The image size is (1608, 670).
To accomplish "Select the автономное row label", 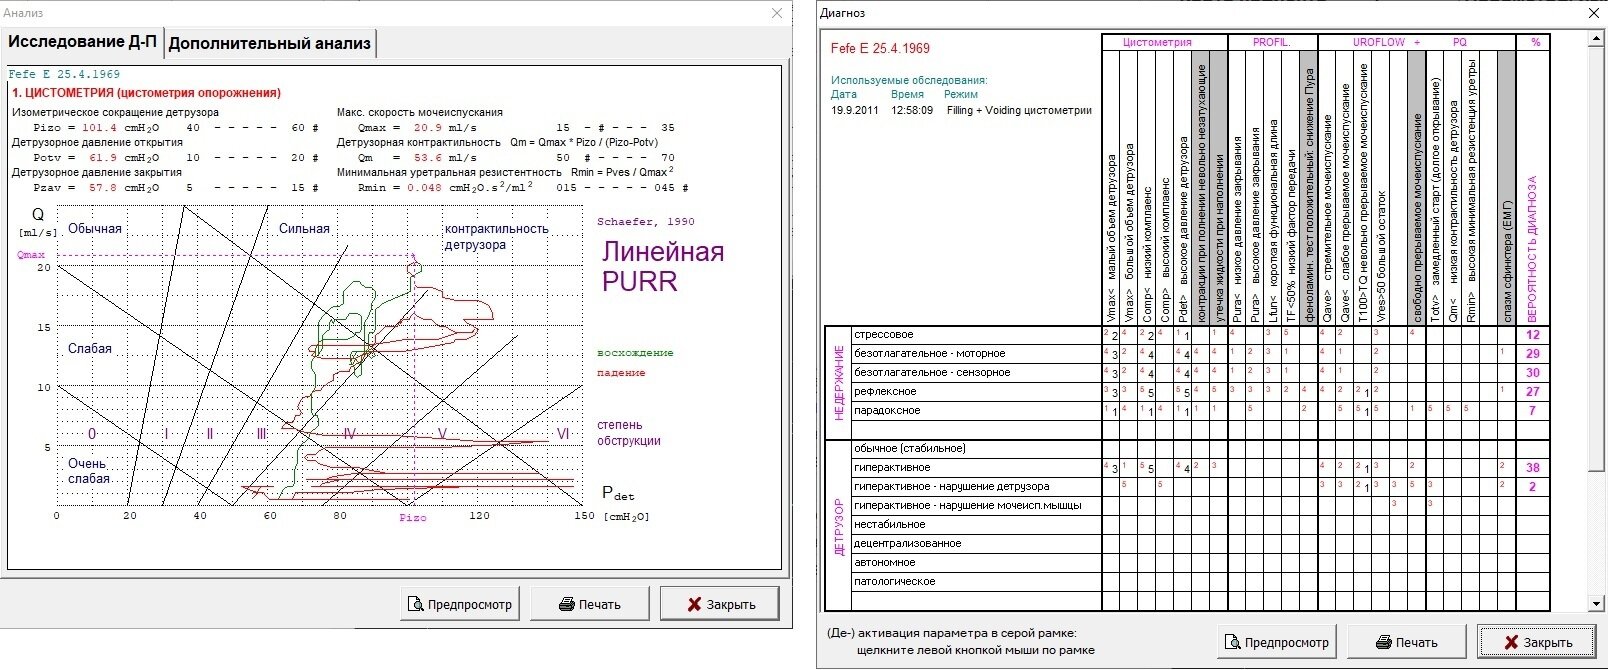I will click(x=885, y=563).
